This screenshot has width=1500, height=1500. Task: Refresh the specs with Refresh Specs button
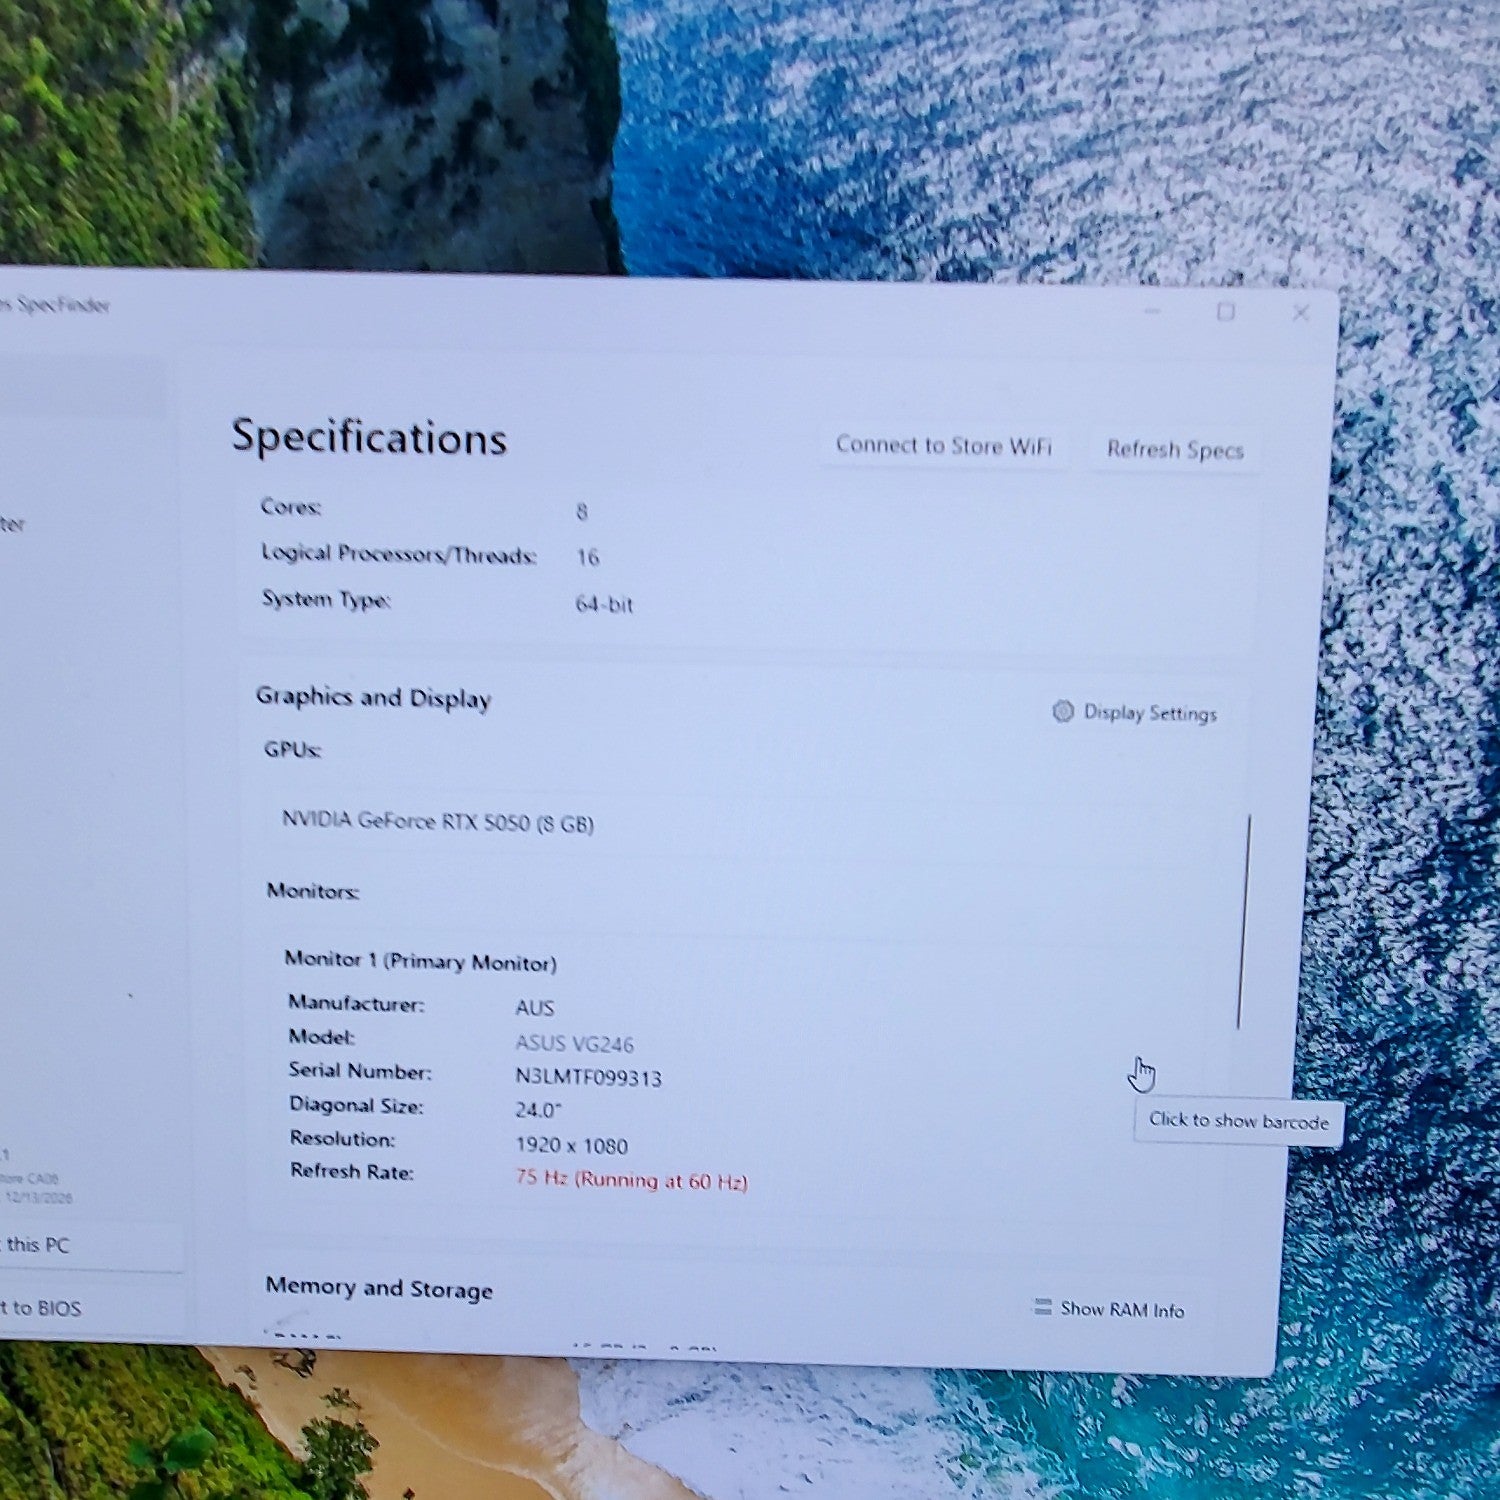(x=1174, y=450)
